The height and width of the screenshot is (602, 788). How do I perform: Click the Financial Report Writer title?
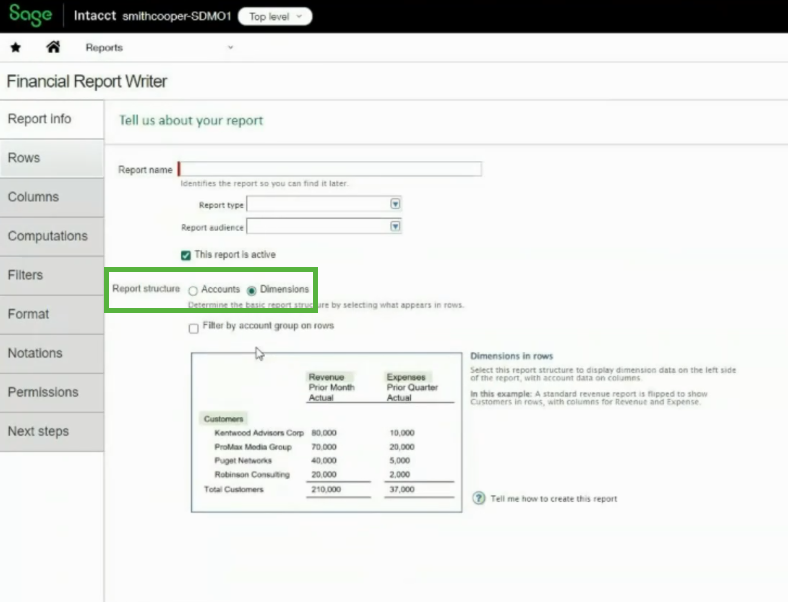pos(86,81)
